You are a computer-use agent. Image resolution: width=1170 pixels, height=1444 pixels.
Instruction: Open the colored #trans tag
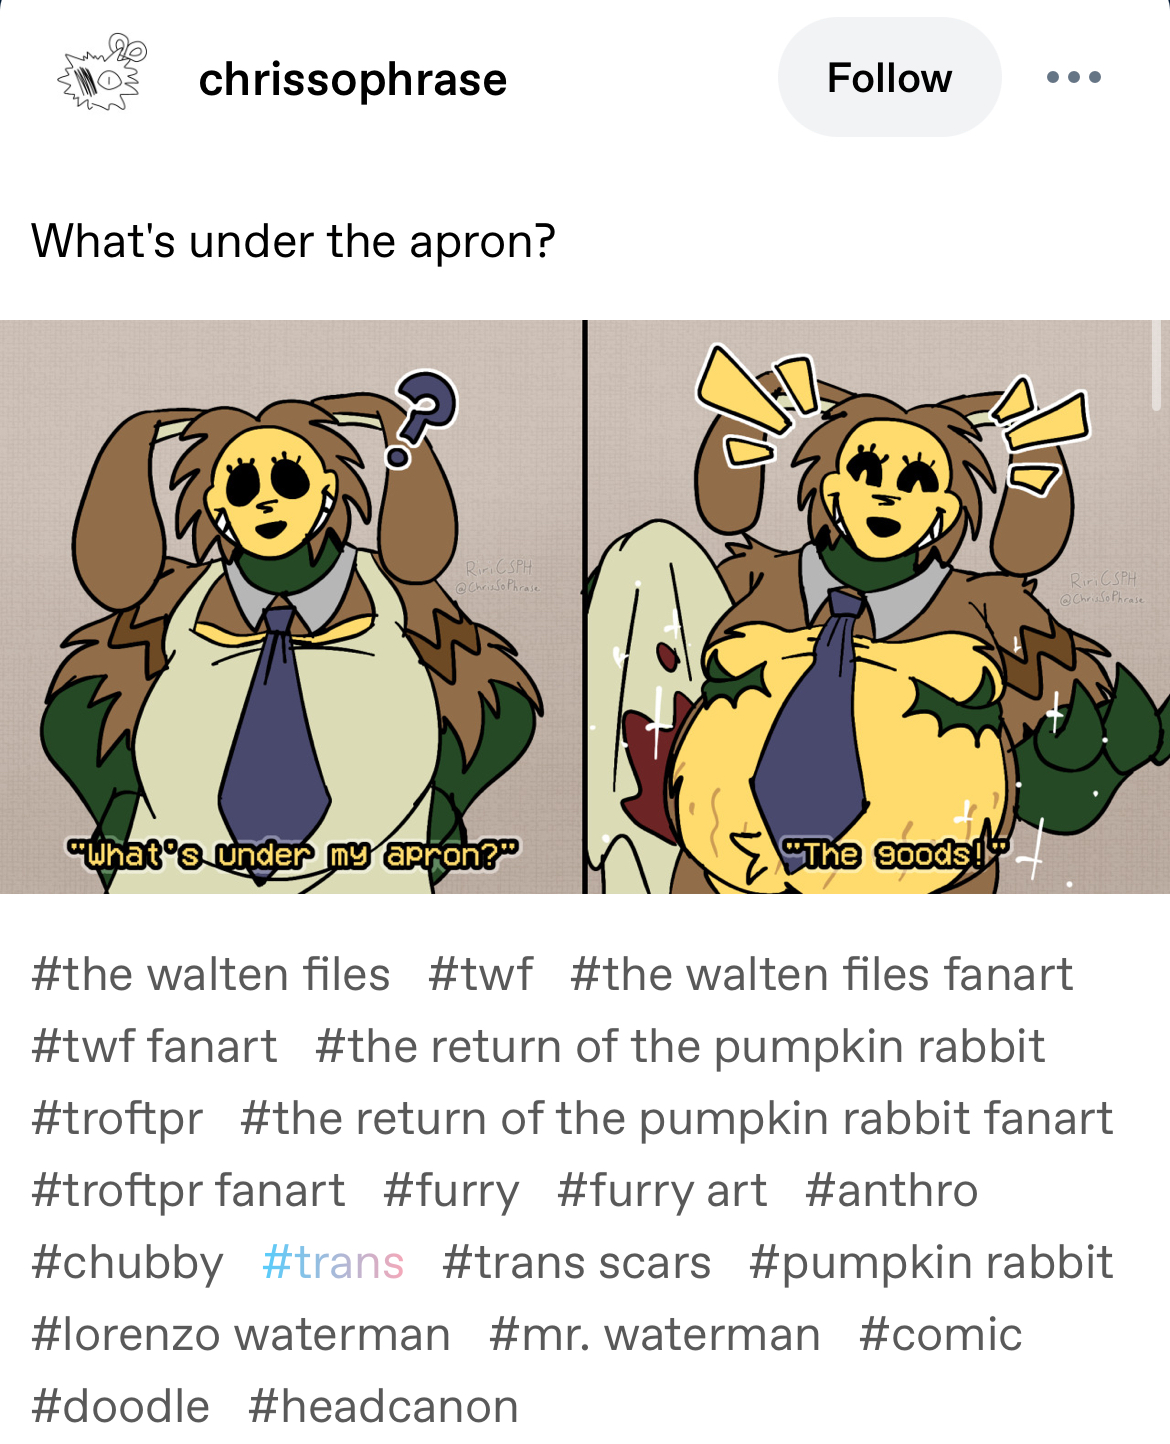[333, 1262]
